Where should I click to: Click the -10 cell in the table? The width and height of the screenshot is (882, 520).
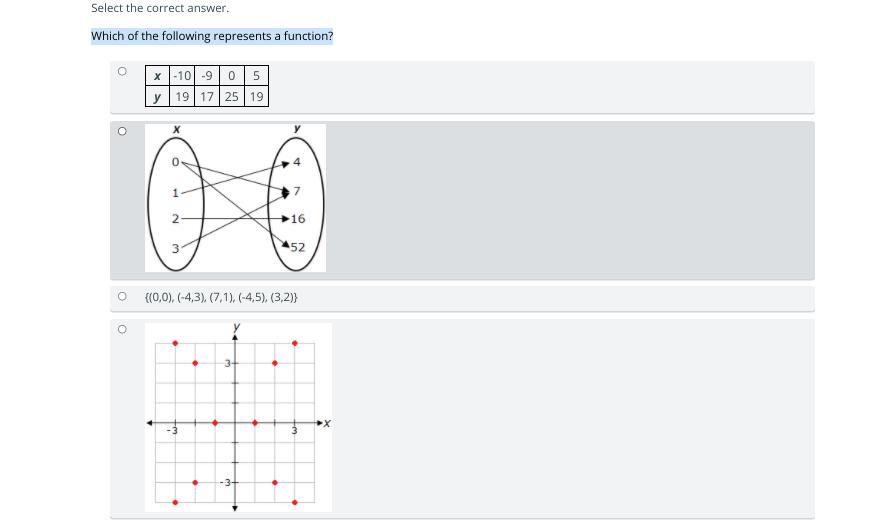click(182, 76)
